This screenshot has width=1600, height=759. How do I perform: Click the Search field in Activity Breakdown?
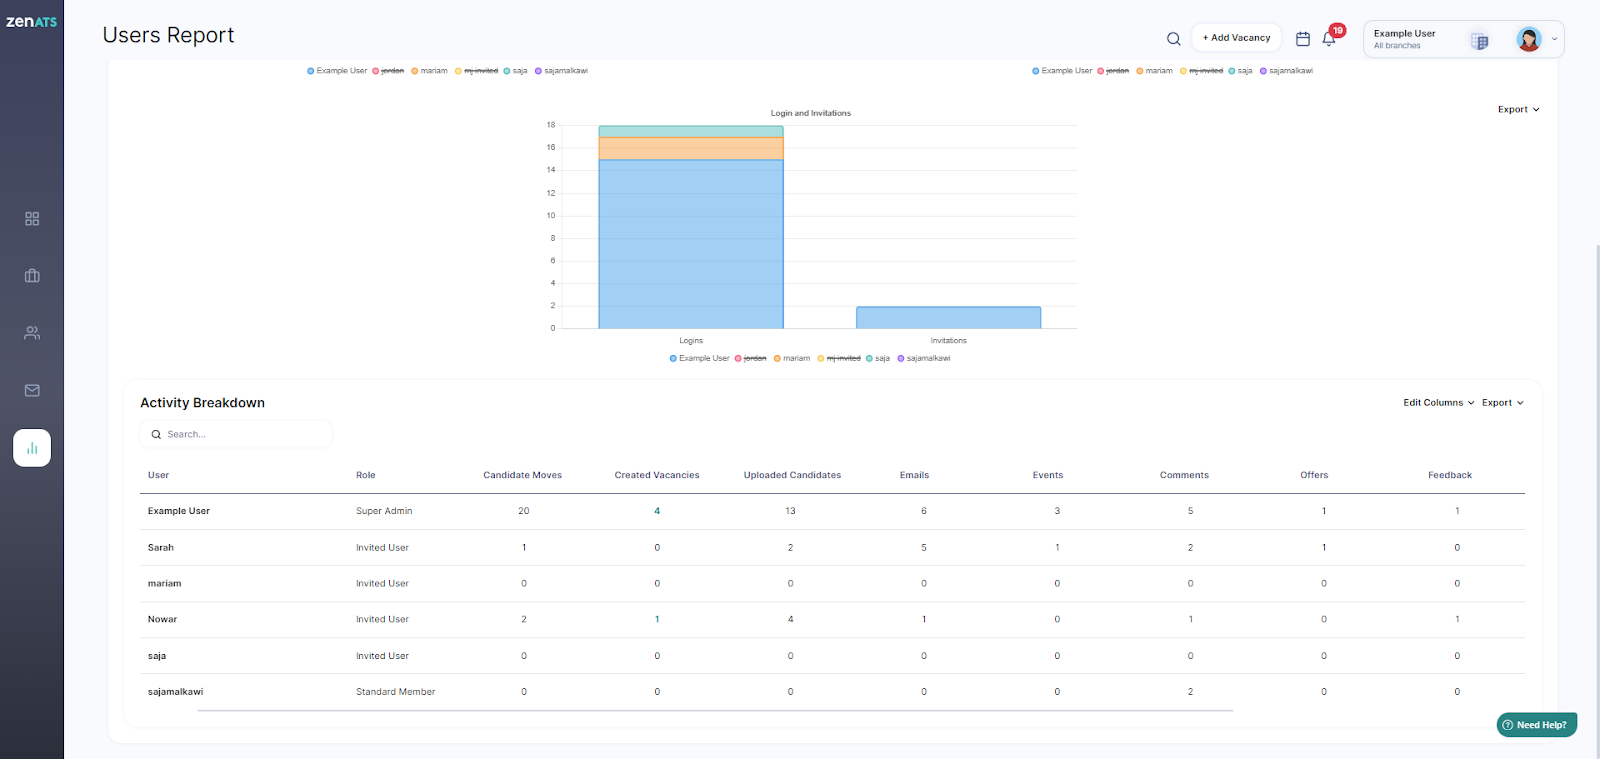pos(236,434)
